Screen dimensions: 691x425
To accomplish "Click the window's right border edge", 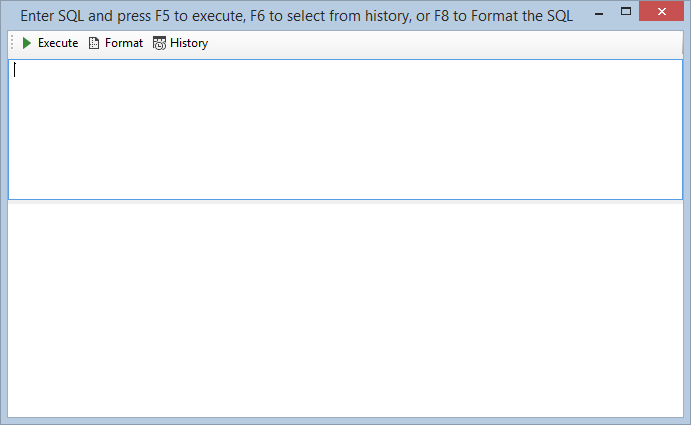I will pyautogui.click(x=687, y=220).
